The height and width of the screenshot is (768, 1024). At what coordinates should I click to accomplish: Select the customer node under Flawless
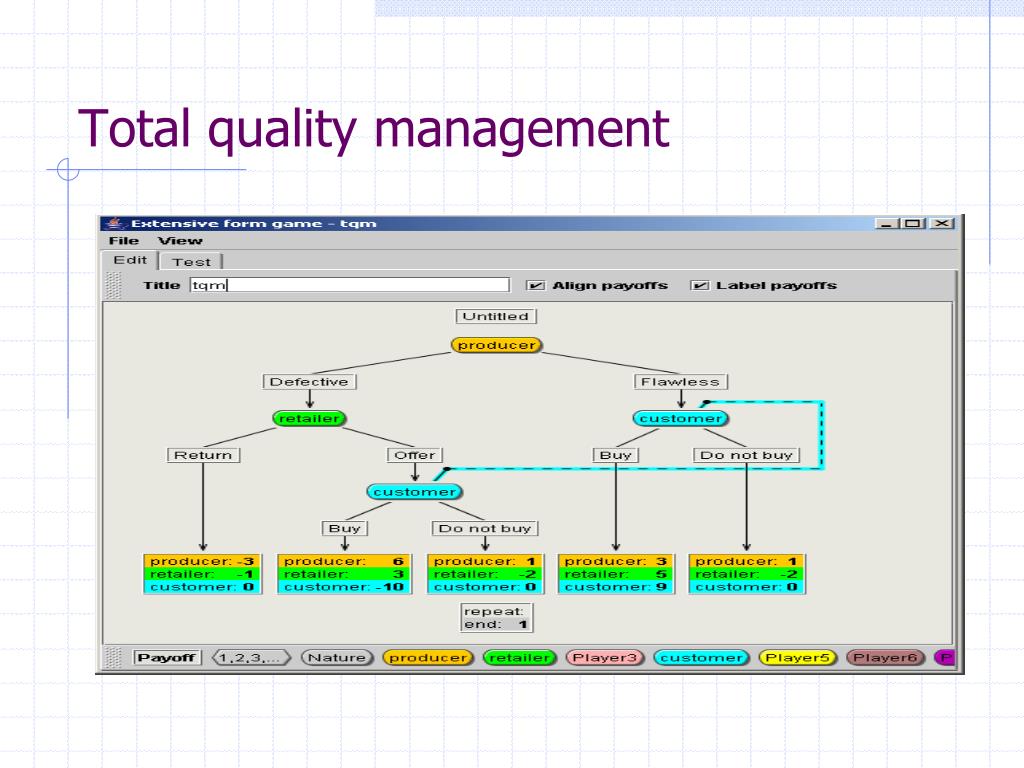680,419
